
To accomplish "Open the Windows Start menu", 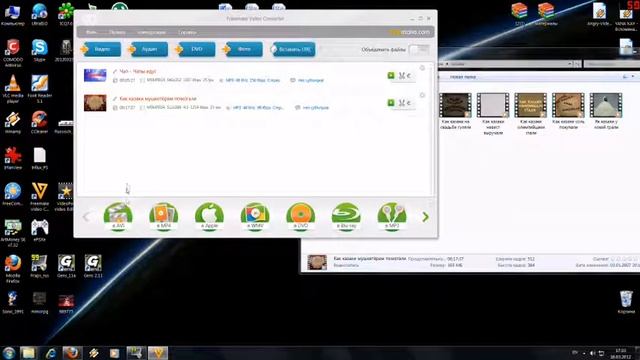I will pyautogui.click(x=9, y=353).
